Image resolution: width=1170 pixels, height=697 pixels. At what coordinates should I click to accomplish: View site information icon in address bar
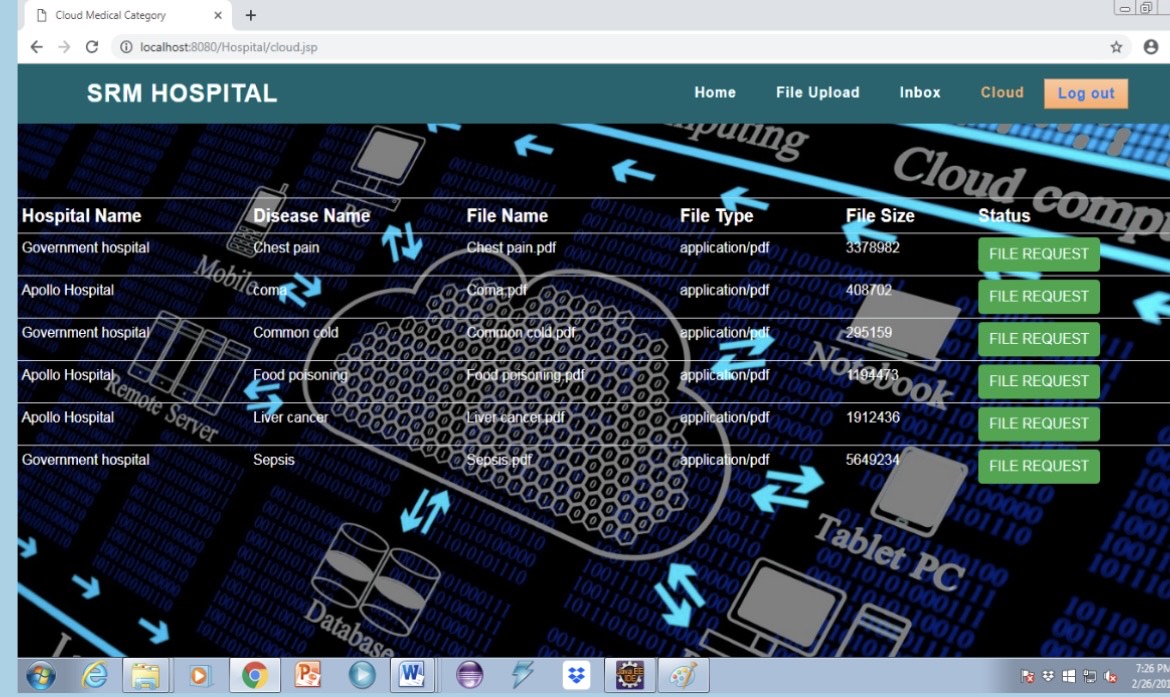(126, 47)
